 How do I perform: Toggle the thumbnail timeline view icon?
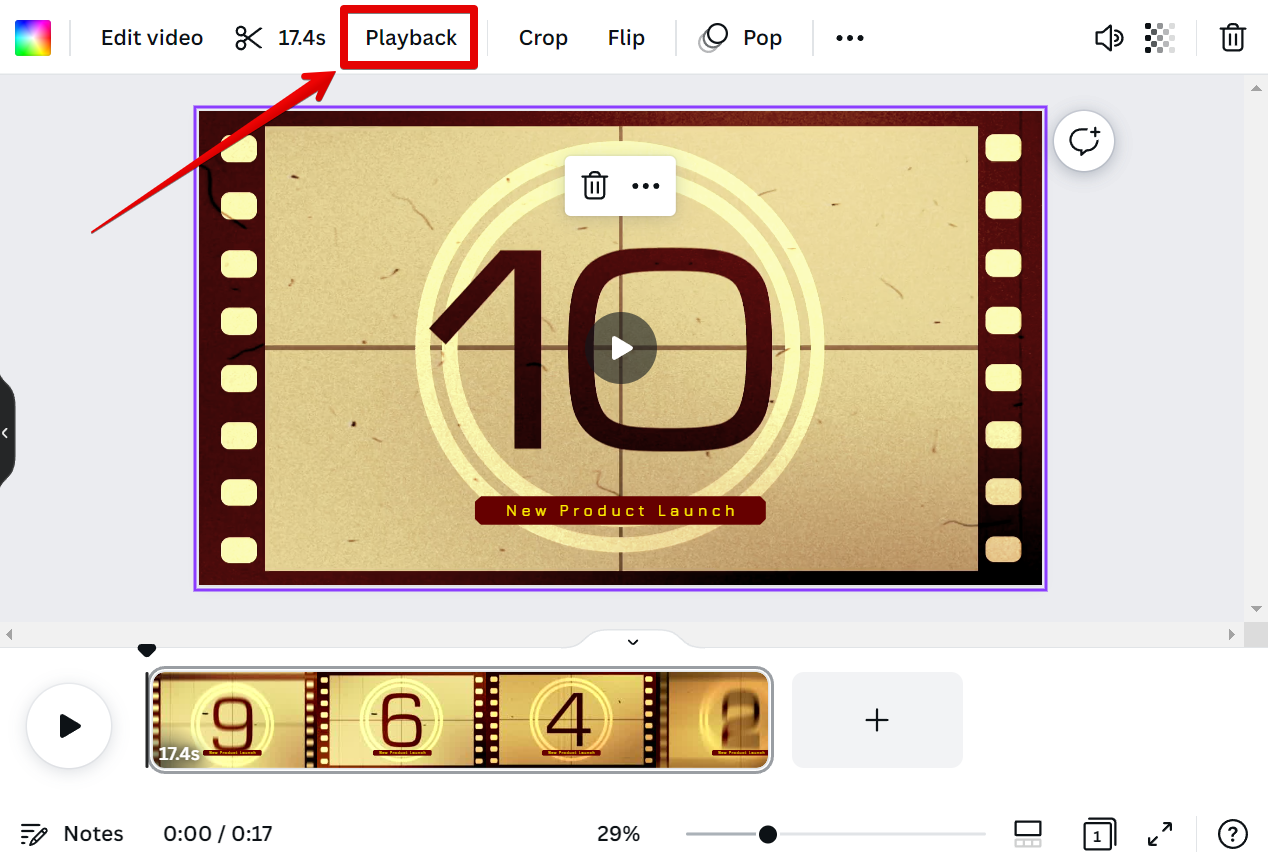pyautogui.click(x=1027, y=833)
